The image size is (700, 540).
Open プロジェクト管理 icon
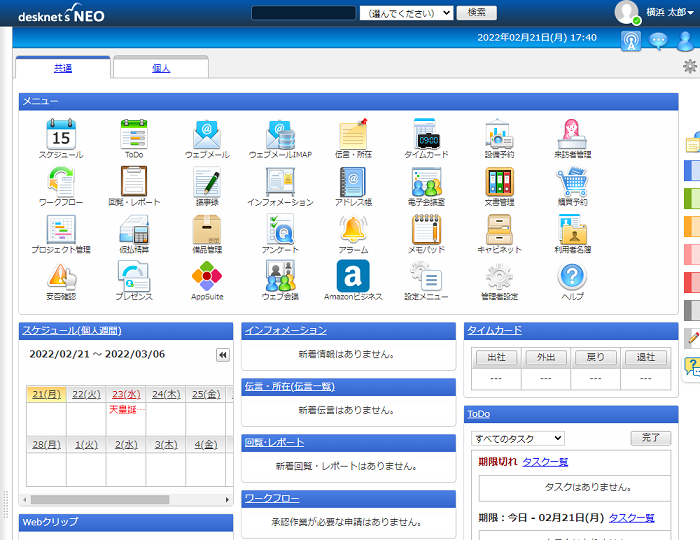pyautogui.click(x=61, y=229)
